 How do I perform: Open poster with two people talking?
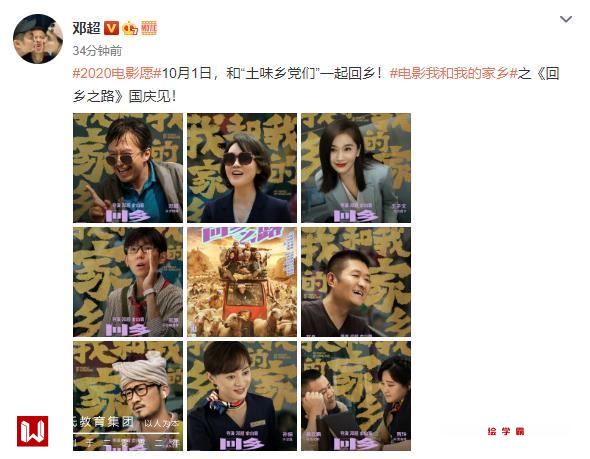[x=356, y=396]
